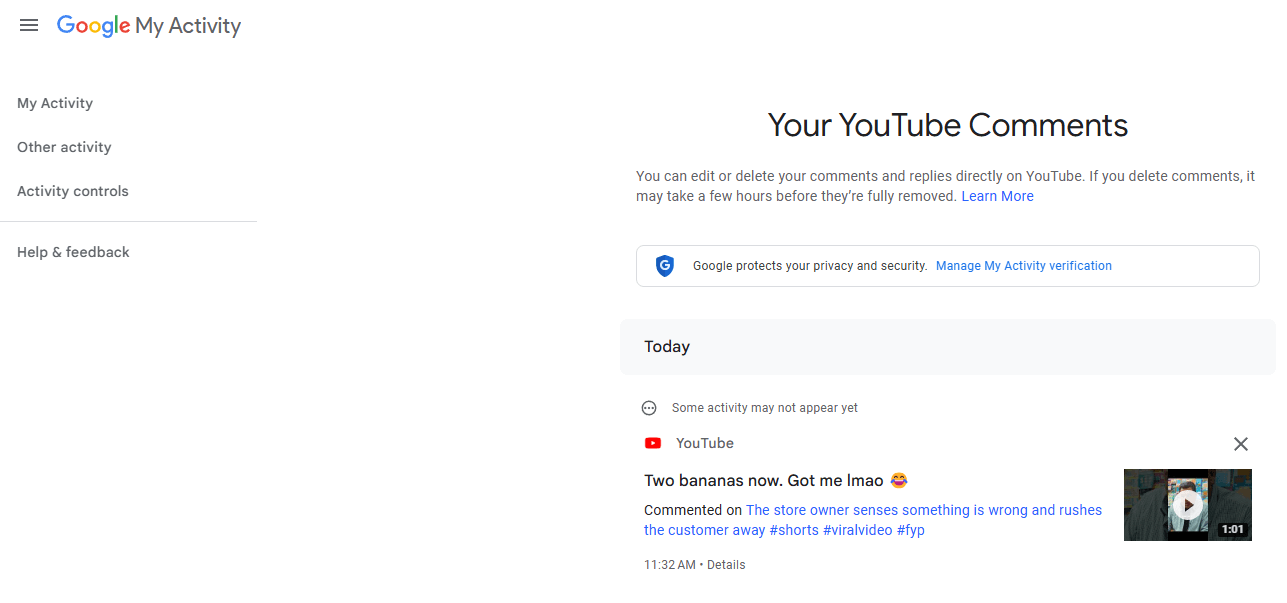Click the YouTube icon next to the activity entry
The width and height of the screenshot is (1287, 603).
pos(652,443)
